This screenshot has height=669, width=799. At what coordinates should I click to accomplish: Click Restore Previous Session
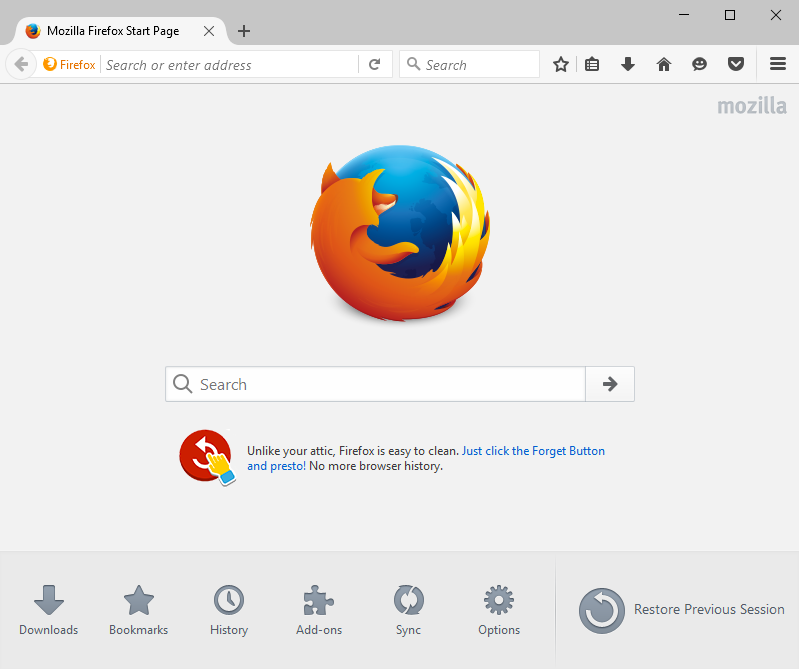tap(682, 610)
